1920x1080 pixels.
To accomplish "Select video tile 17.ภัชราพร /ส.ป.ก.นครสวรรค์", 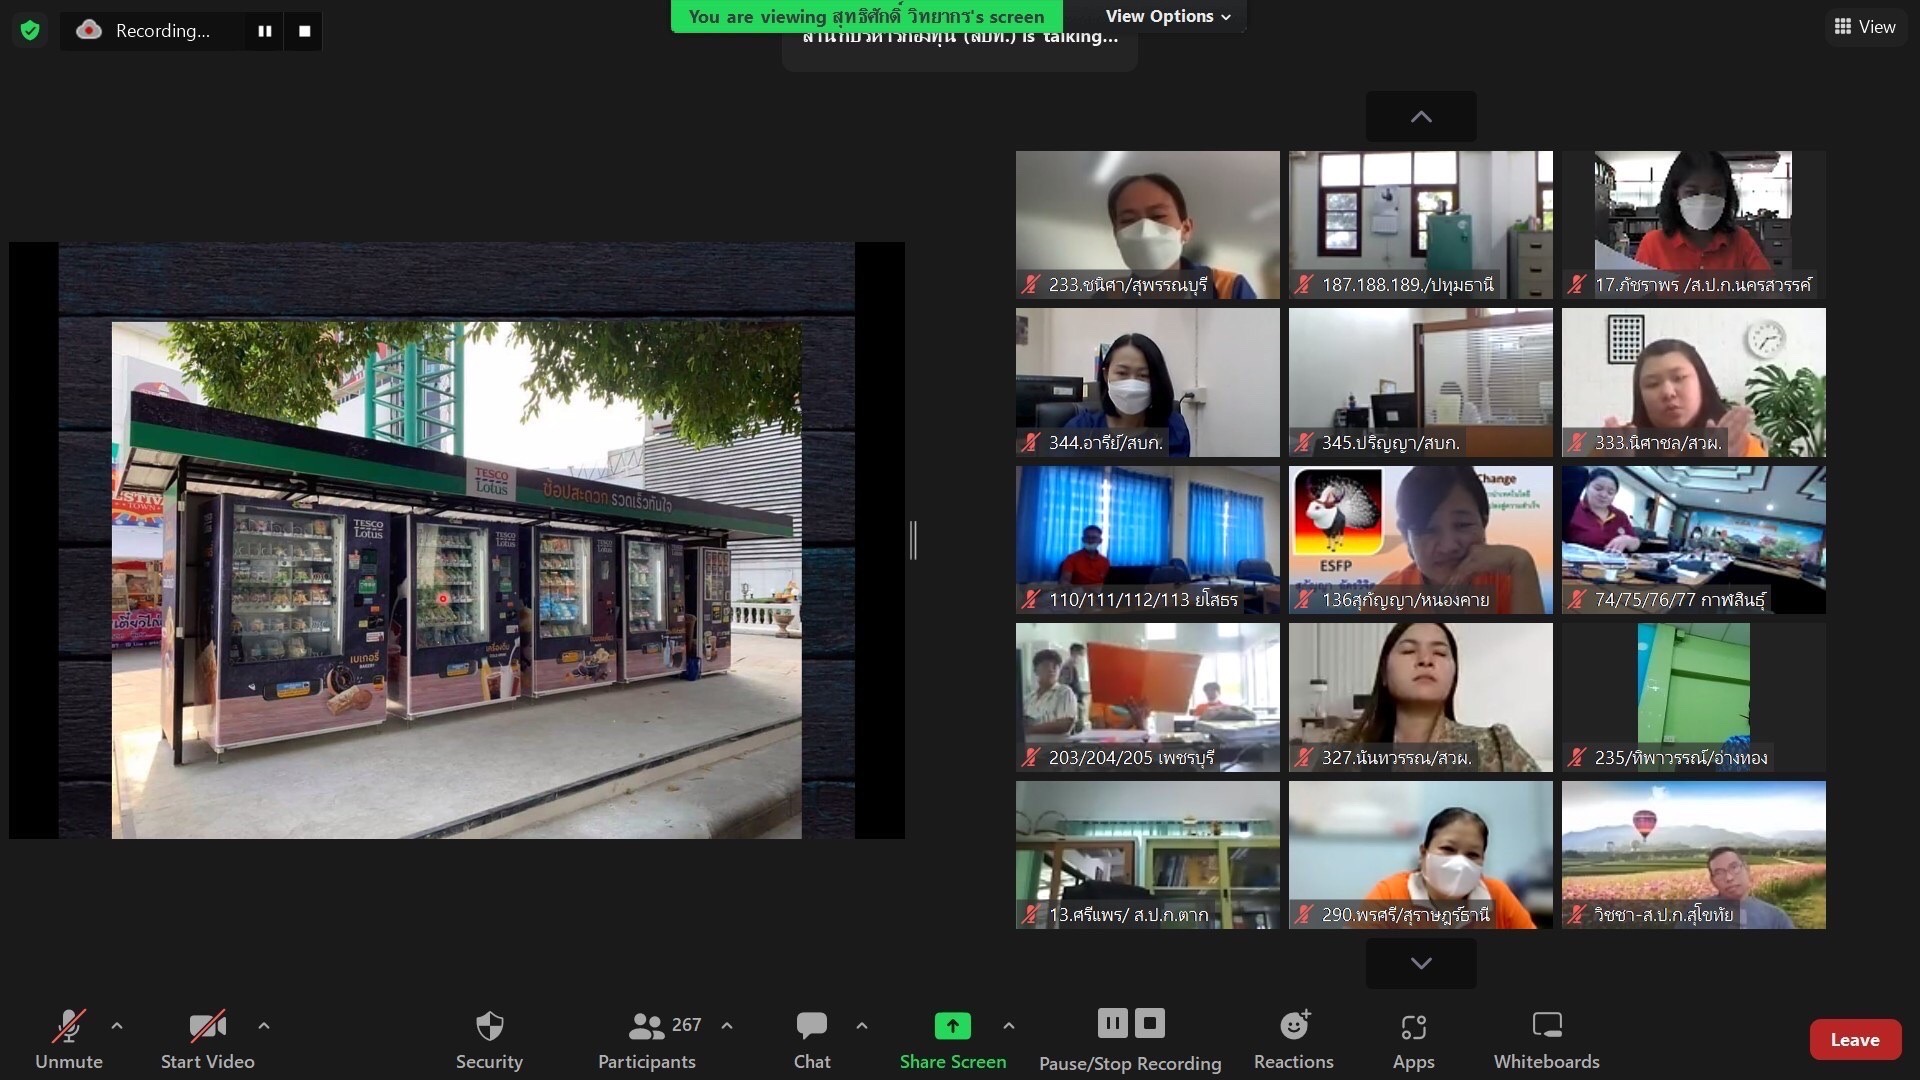I will (1693, 225).
